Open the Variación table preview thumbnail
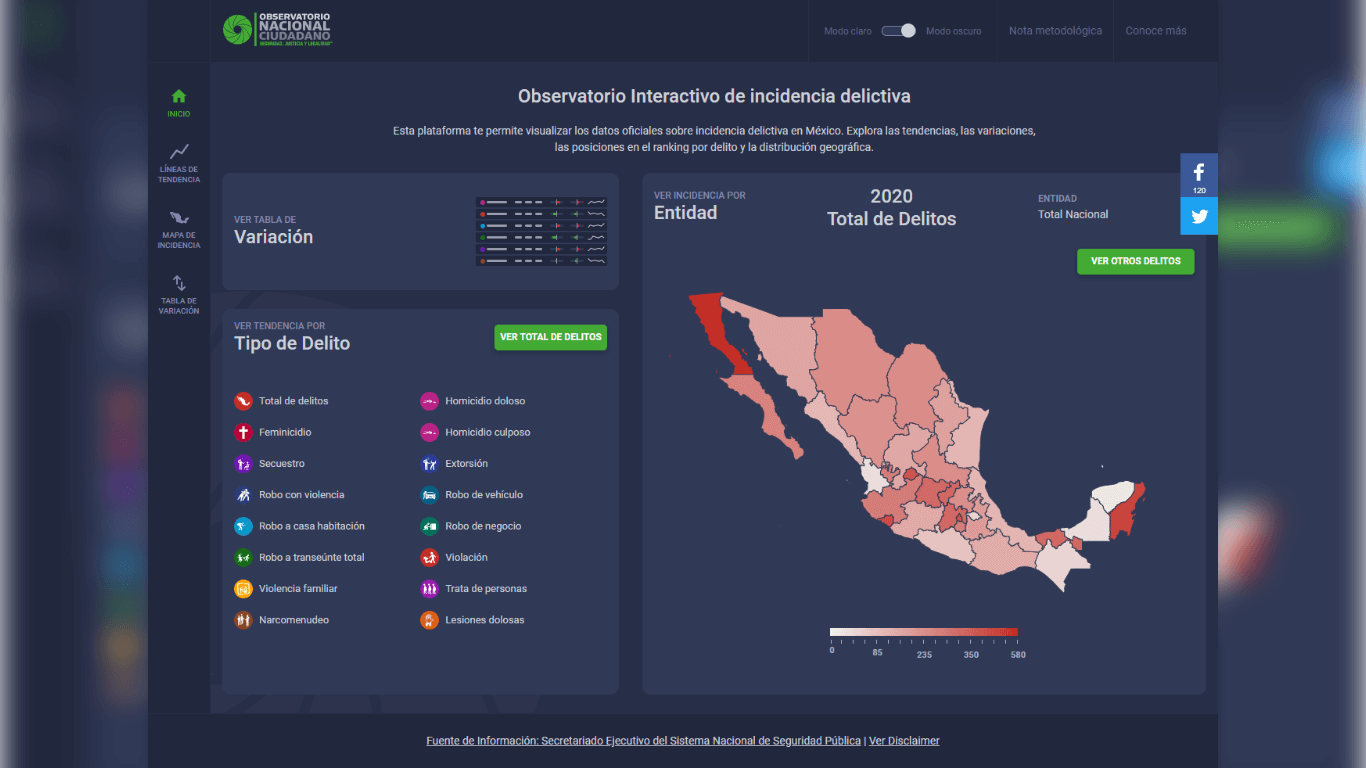 click(541, 232)
